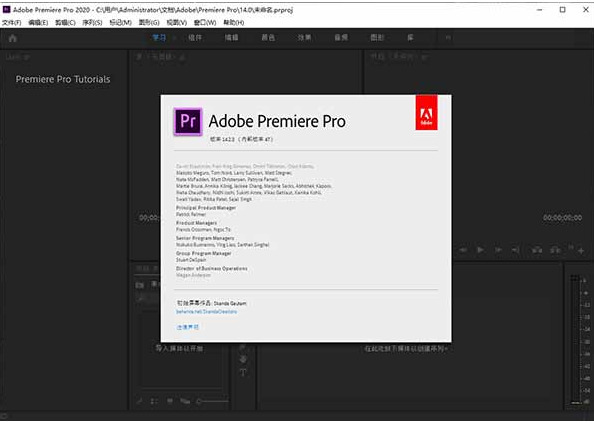Viewport: 594px width, 423px height.
Task: Click Group Program Manager credit heading
Action: [203, 253]
